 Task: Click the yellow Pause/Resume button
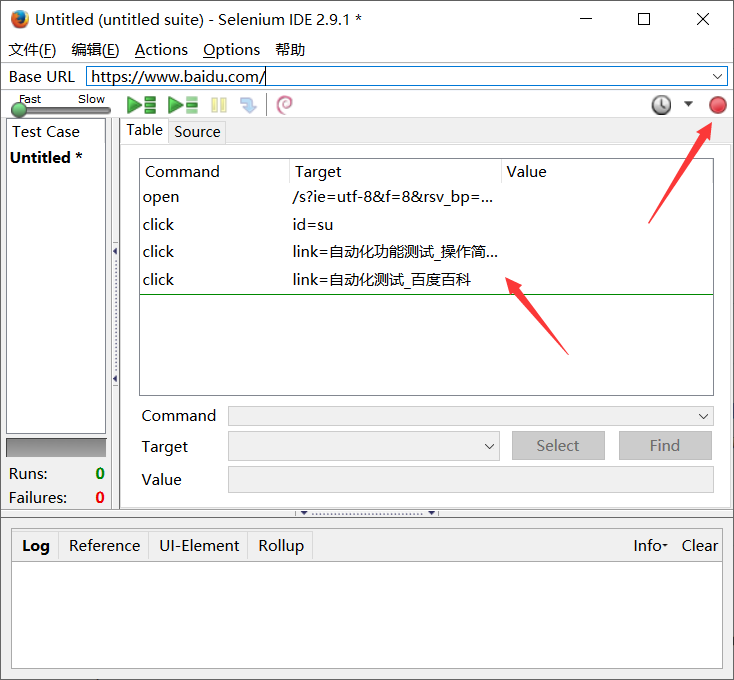[219, 105]
